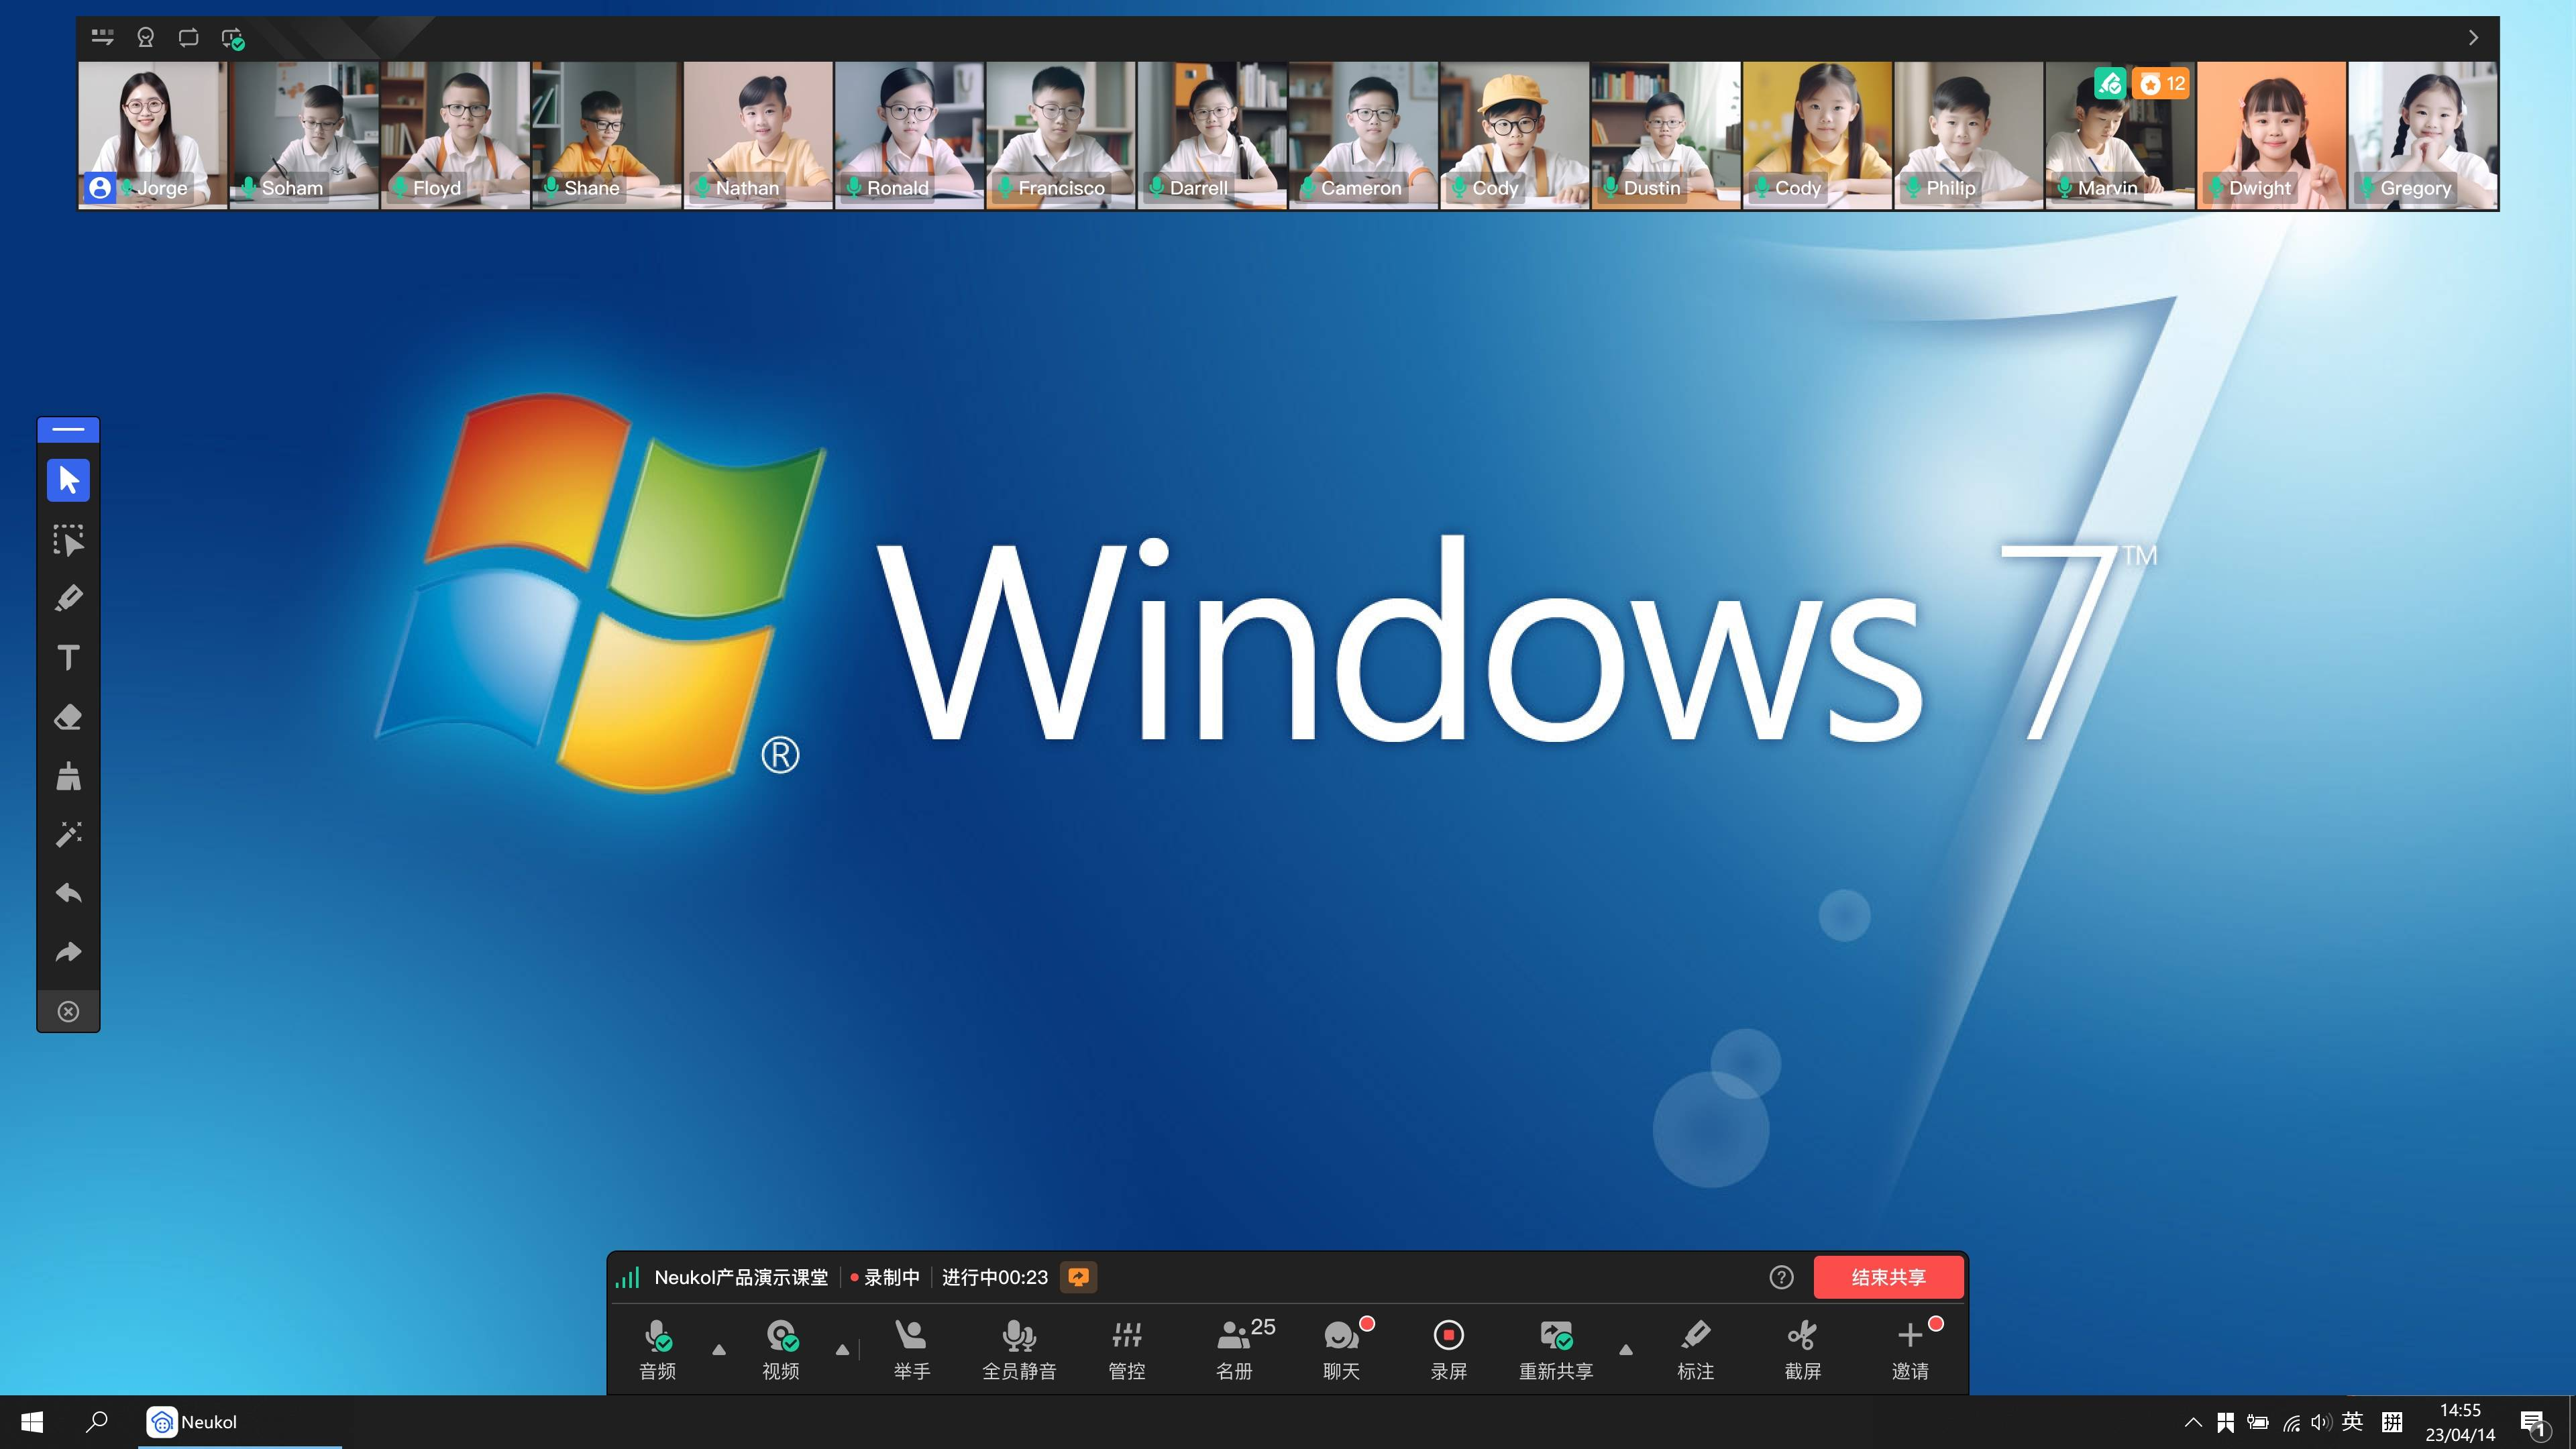Viewport: 2576px width, 1449px height.
Task: Click the red 结束共享 button
Action: click(1888, 1277)
